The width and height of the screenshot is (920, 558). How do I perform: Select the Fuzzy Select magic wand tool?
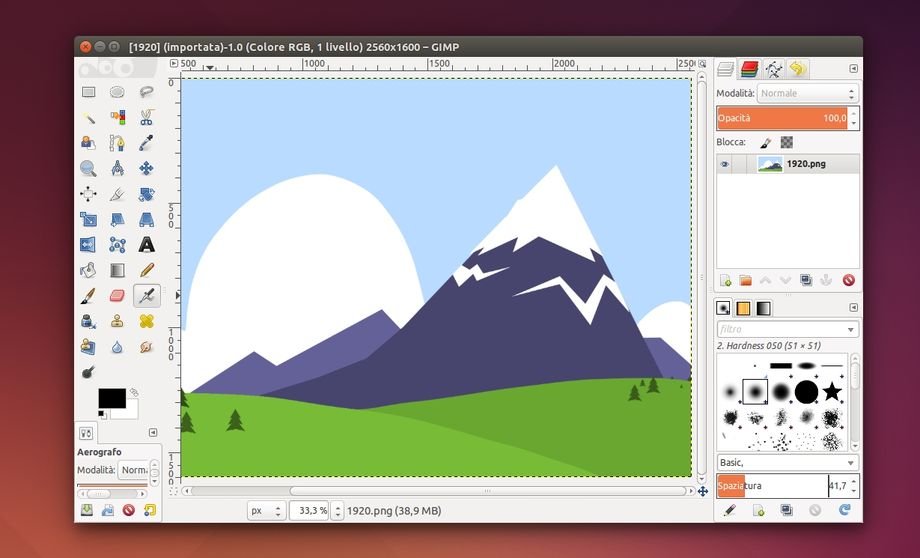(x=89, y=117)
